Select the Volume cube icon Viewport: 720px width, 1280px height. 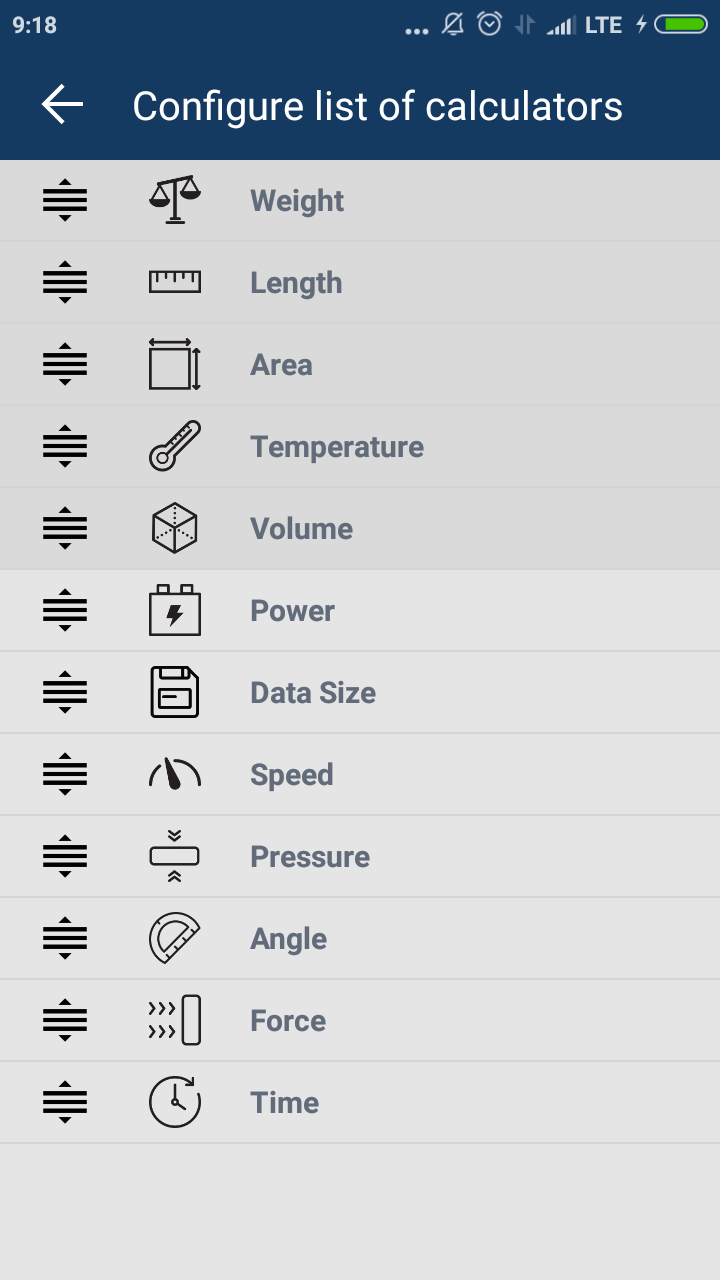point(175,528)
